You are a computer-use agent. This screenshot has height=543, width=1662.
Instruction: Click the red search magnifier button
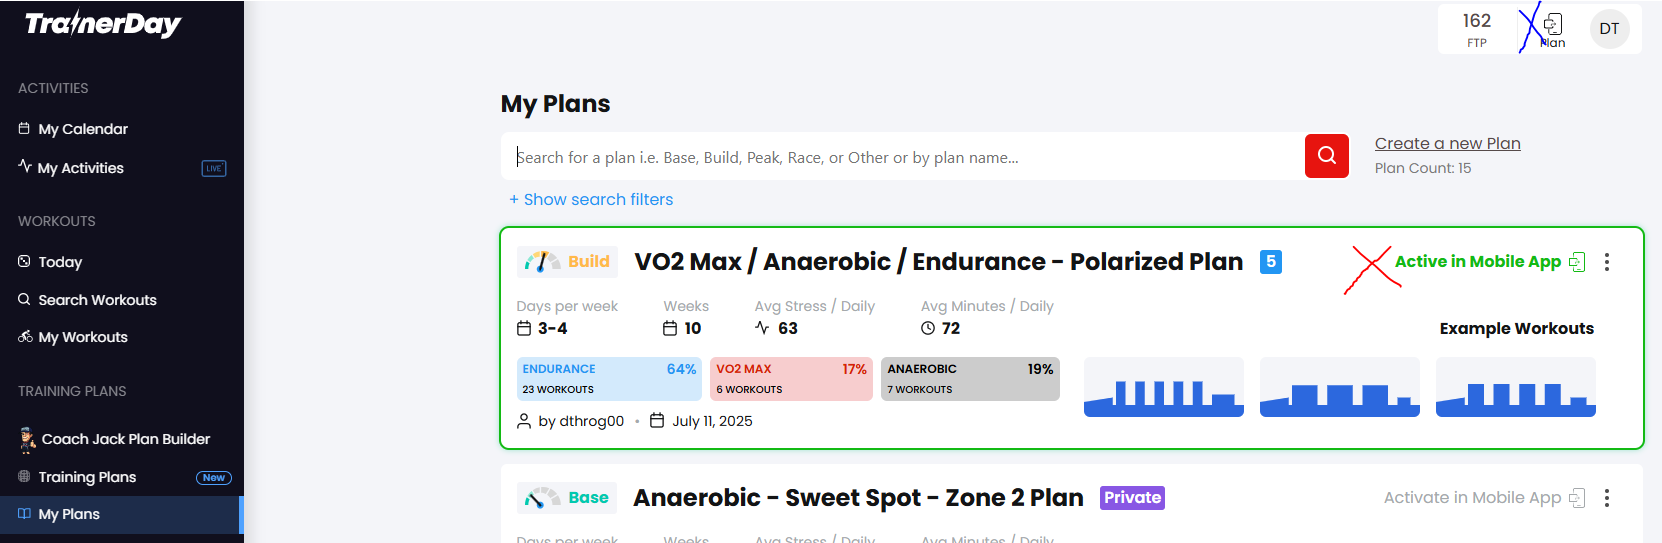point(1326,156)
